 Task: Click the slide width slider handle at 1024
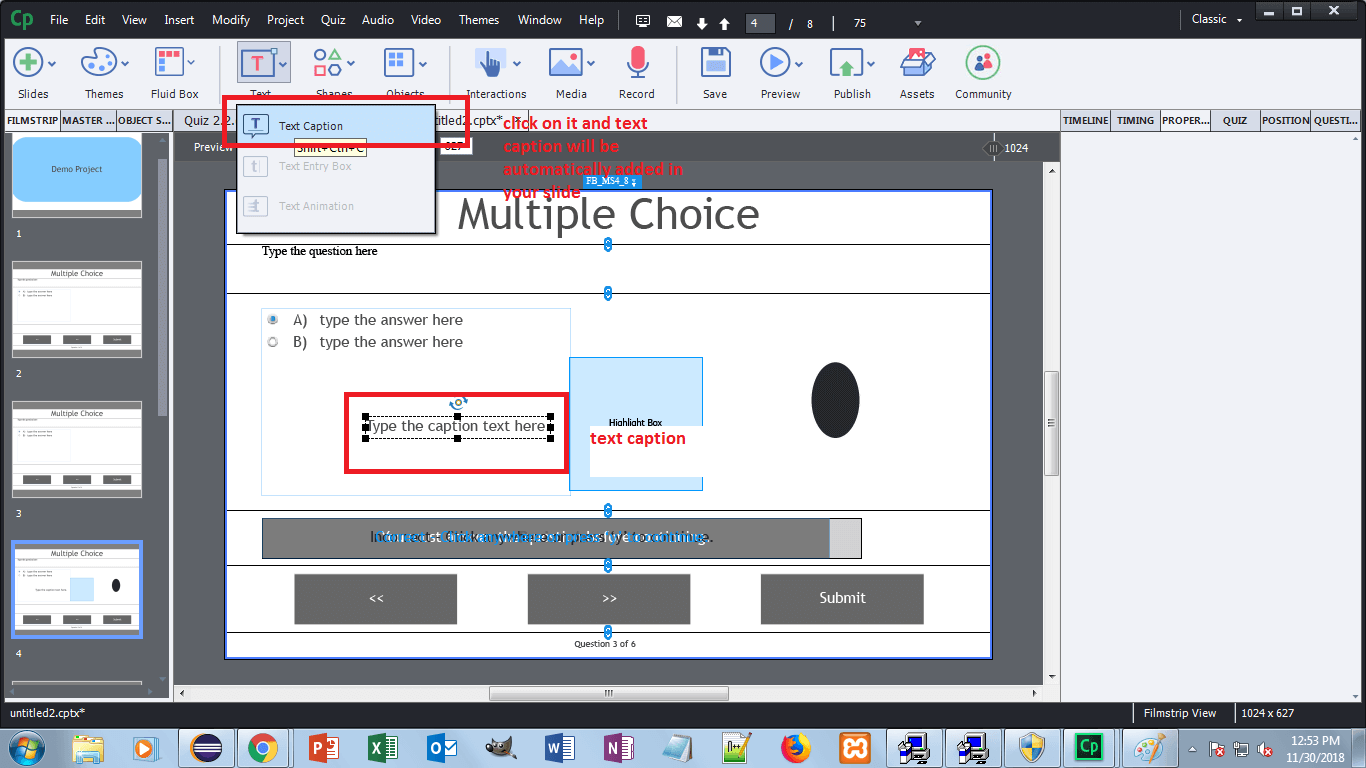(x=992, y=148)
